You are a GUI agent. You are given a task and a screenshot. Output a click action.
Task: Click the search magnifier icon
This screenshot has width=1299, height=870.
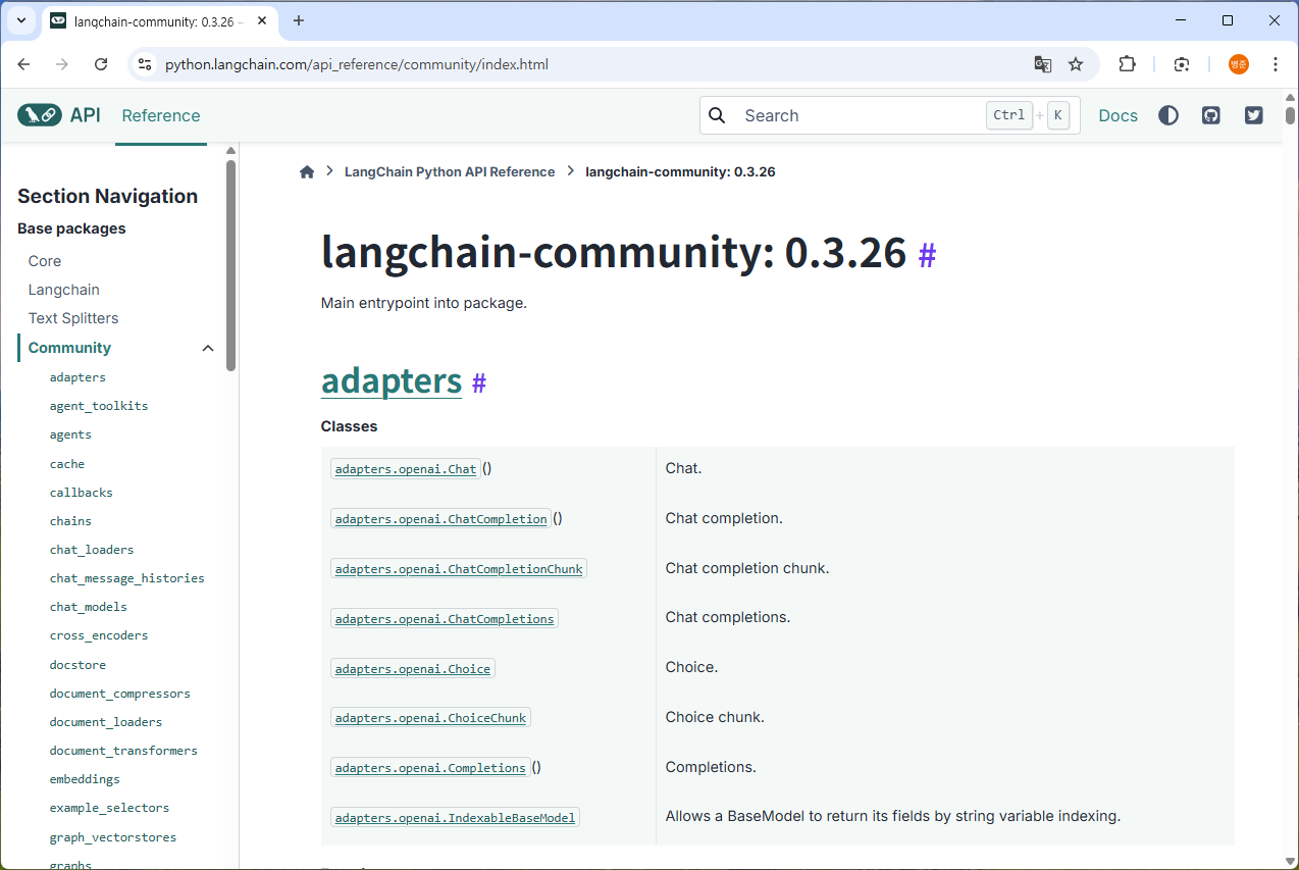coord(717,116)
